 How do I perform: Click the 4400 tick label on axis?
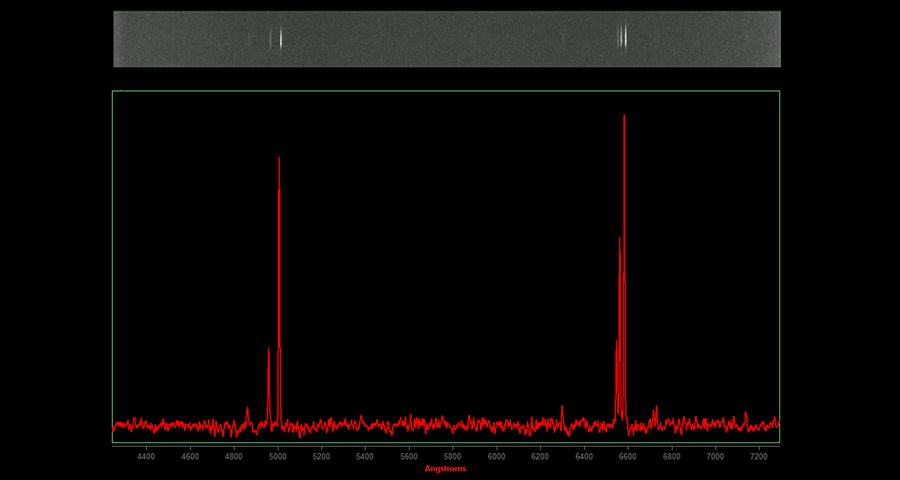click(x=146, y=456)
